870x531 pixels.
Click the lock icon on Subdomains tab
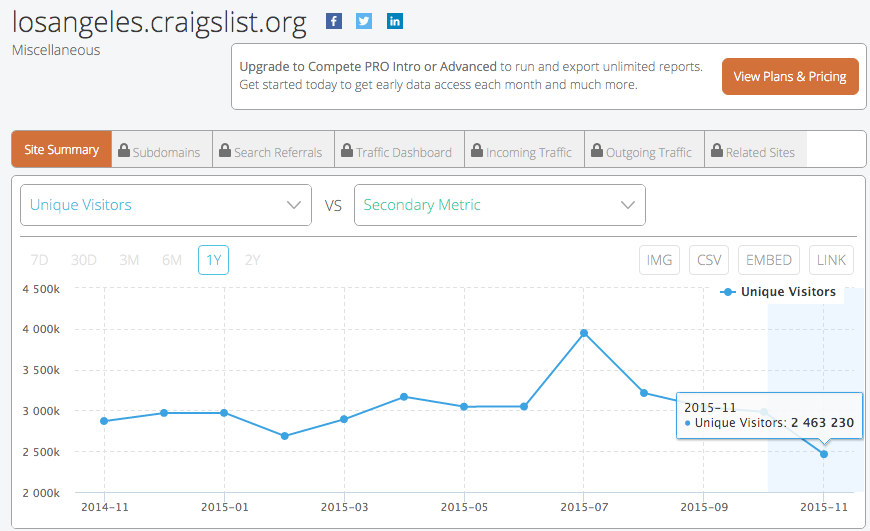124,150
